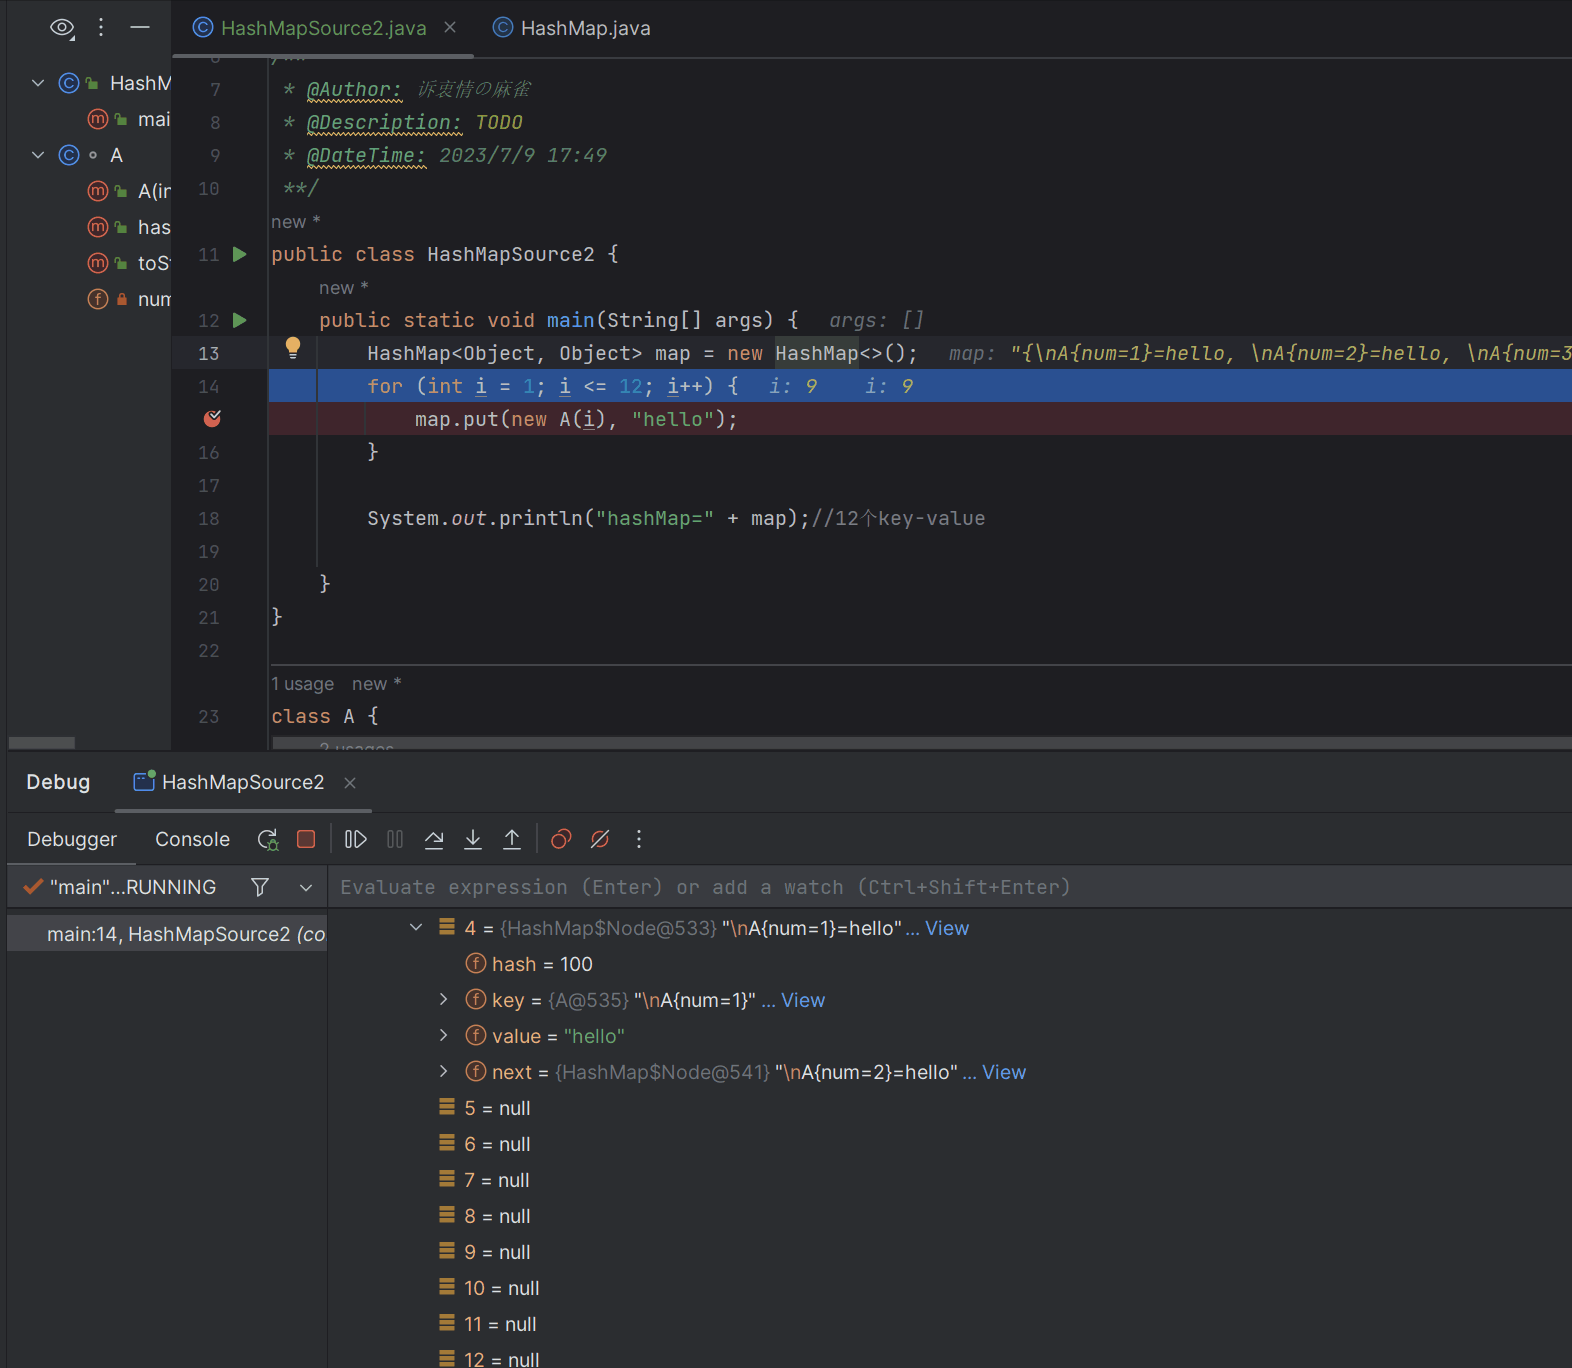Image resolution: width=1572 pixels, height=1368 pixels.
Task: Select hashCode method in Structure tree
Action: point(129,227)
